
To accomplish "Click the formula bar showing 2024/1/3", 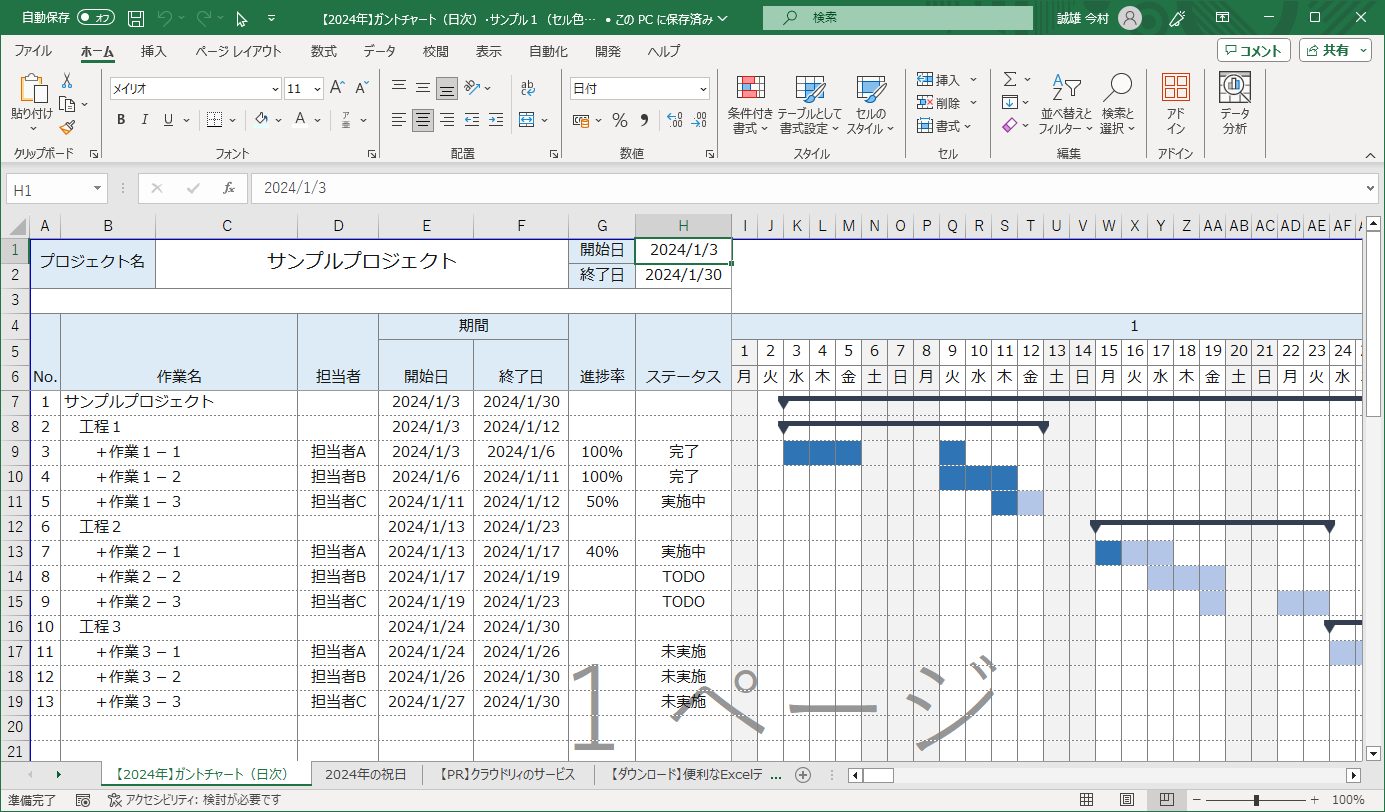I will click(800, 188).
